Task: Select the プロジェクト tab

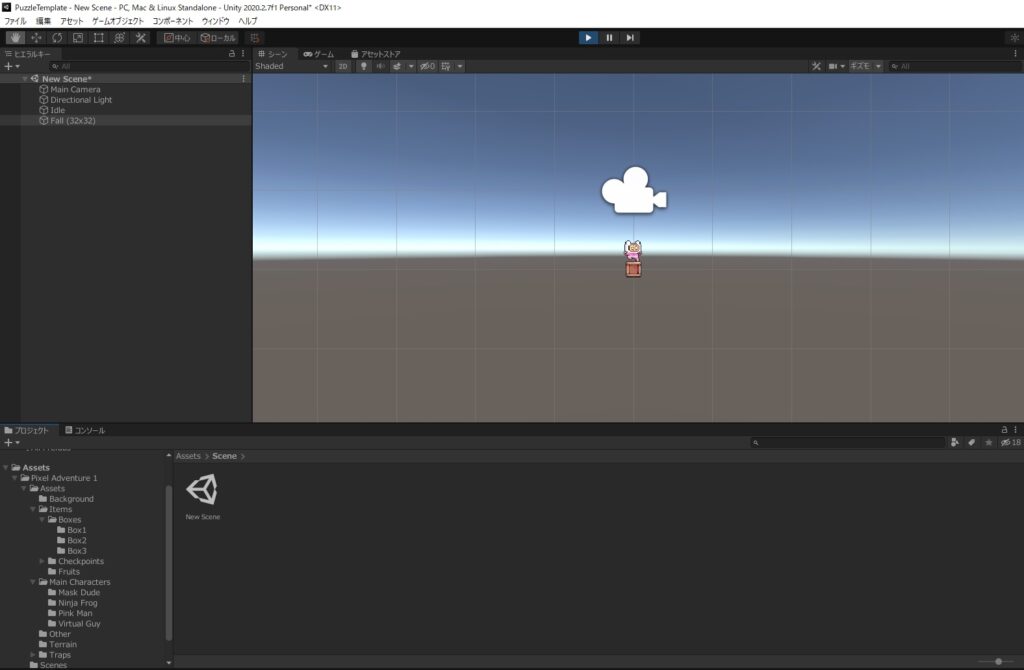Action: pyautogui.click(x=27, y=430)
